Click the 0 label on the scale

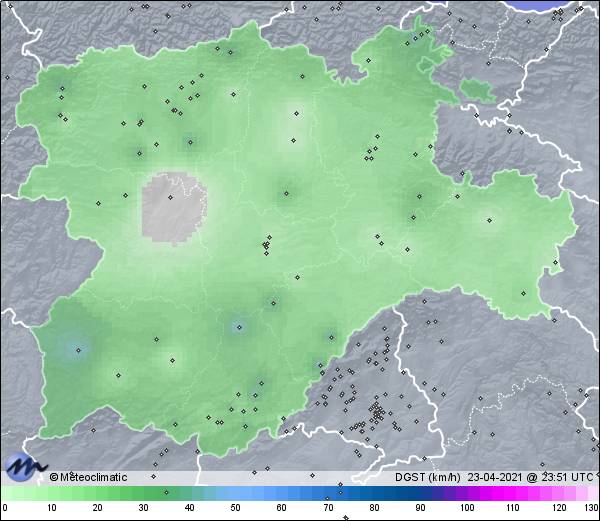coord(5,508)
